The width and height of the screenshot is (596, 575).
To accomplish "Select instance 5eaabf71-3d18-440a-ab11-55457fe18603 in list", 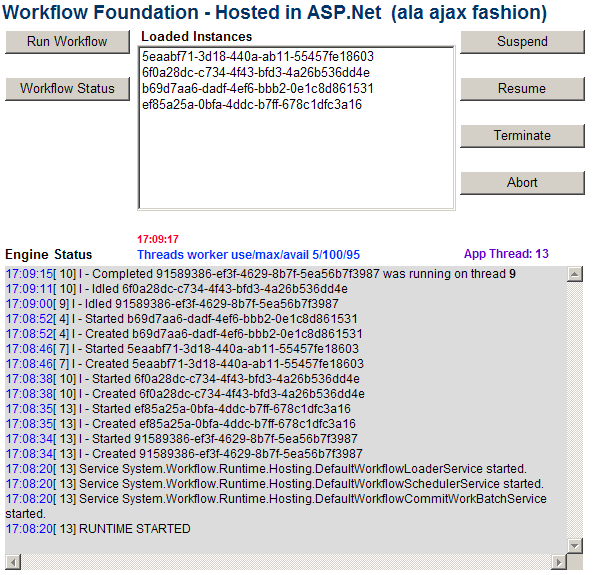I will pos(258,57).
